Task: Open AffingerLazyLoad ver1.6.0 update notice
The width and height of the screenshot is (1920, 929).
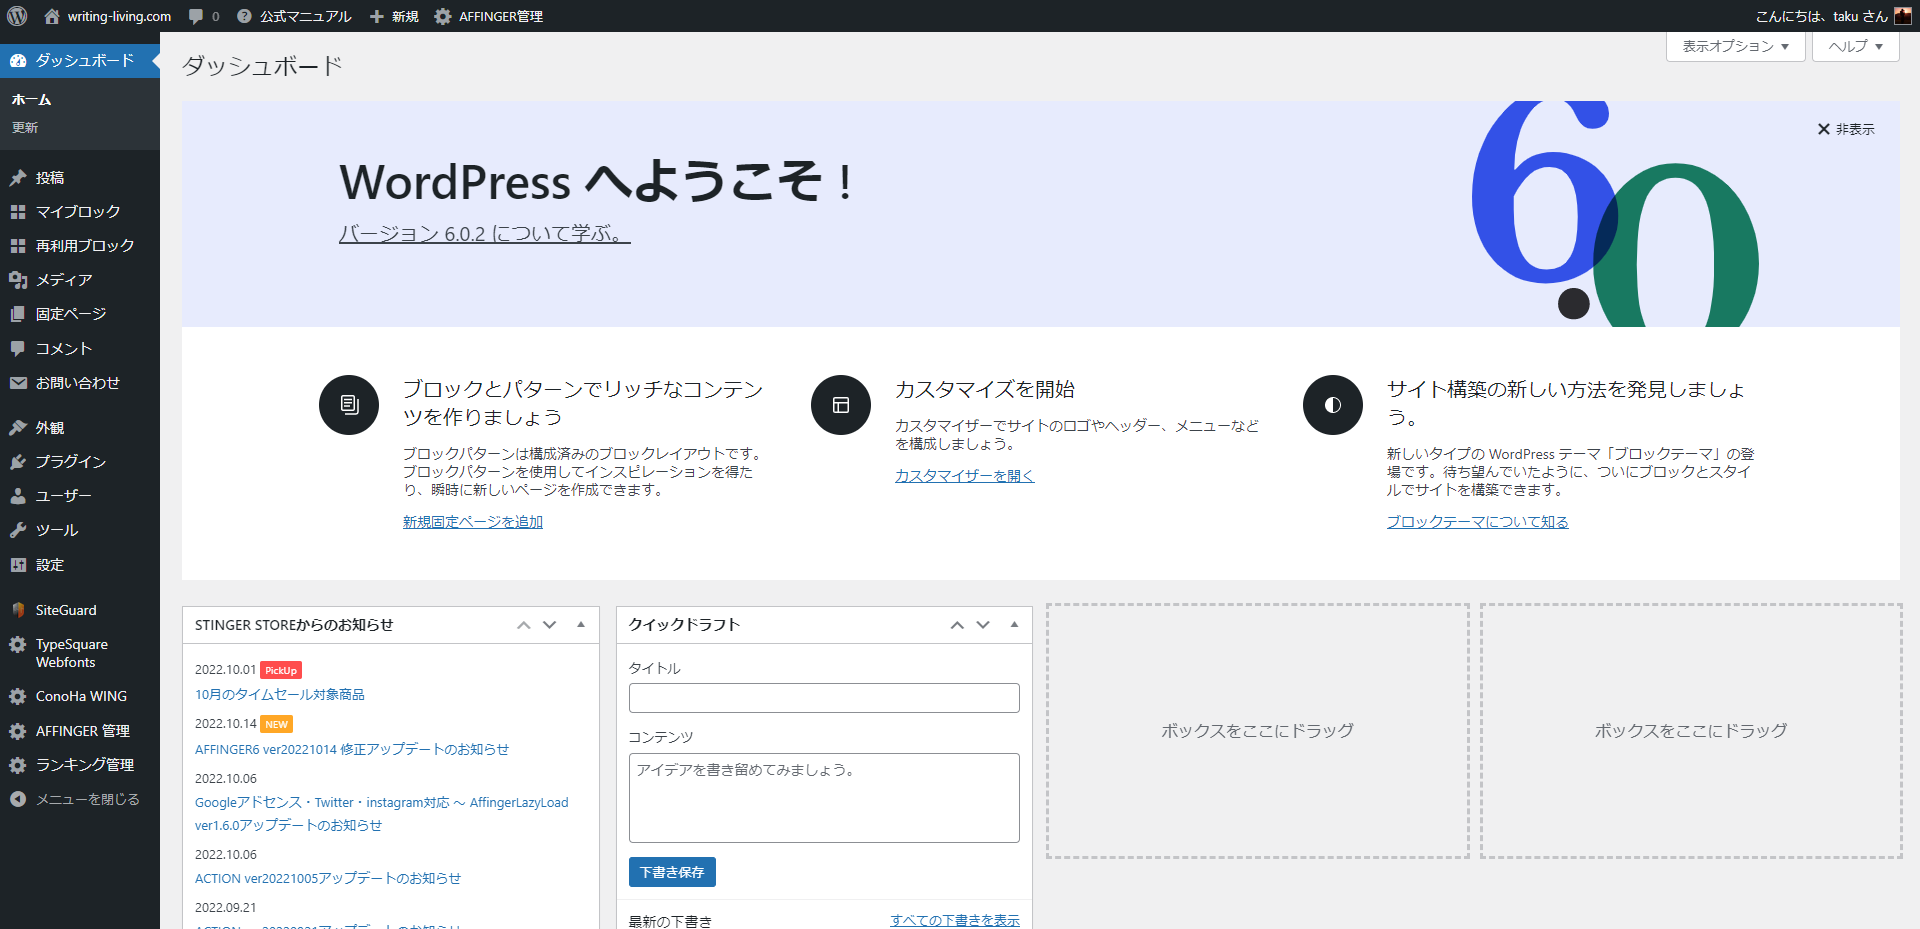Action: [x=381, y=814]
